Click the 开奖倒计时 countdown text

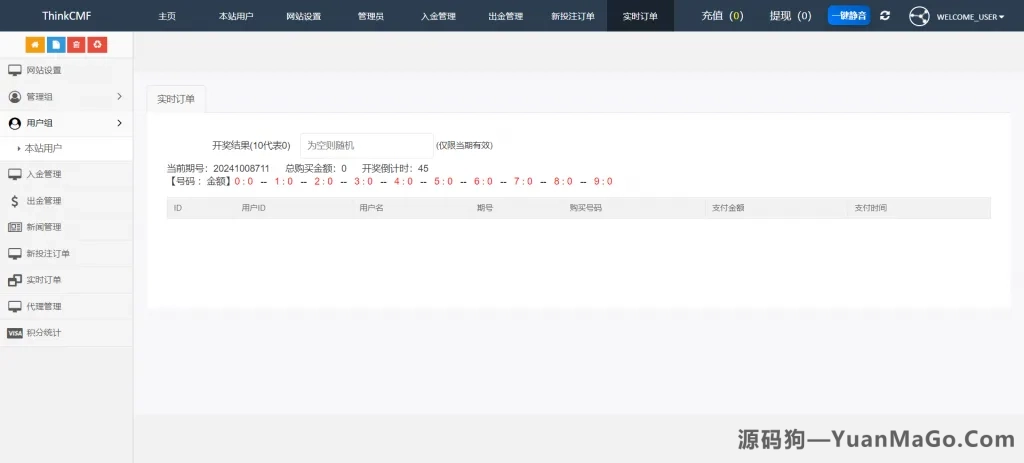tap(395, 168)
